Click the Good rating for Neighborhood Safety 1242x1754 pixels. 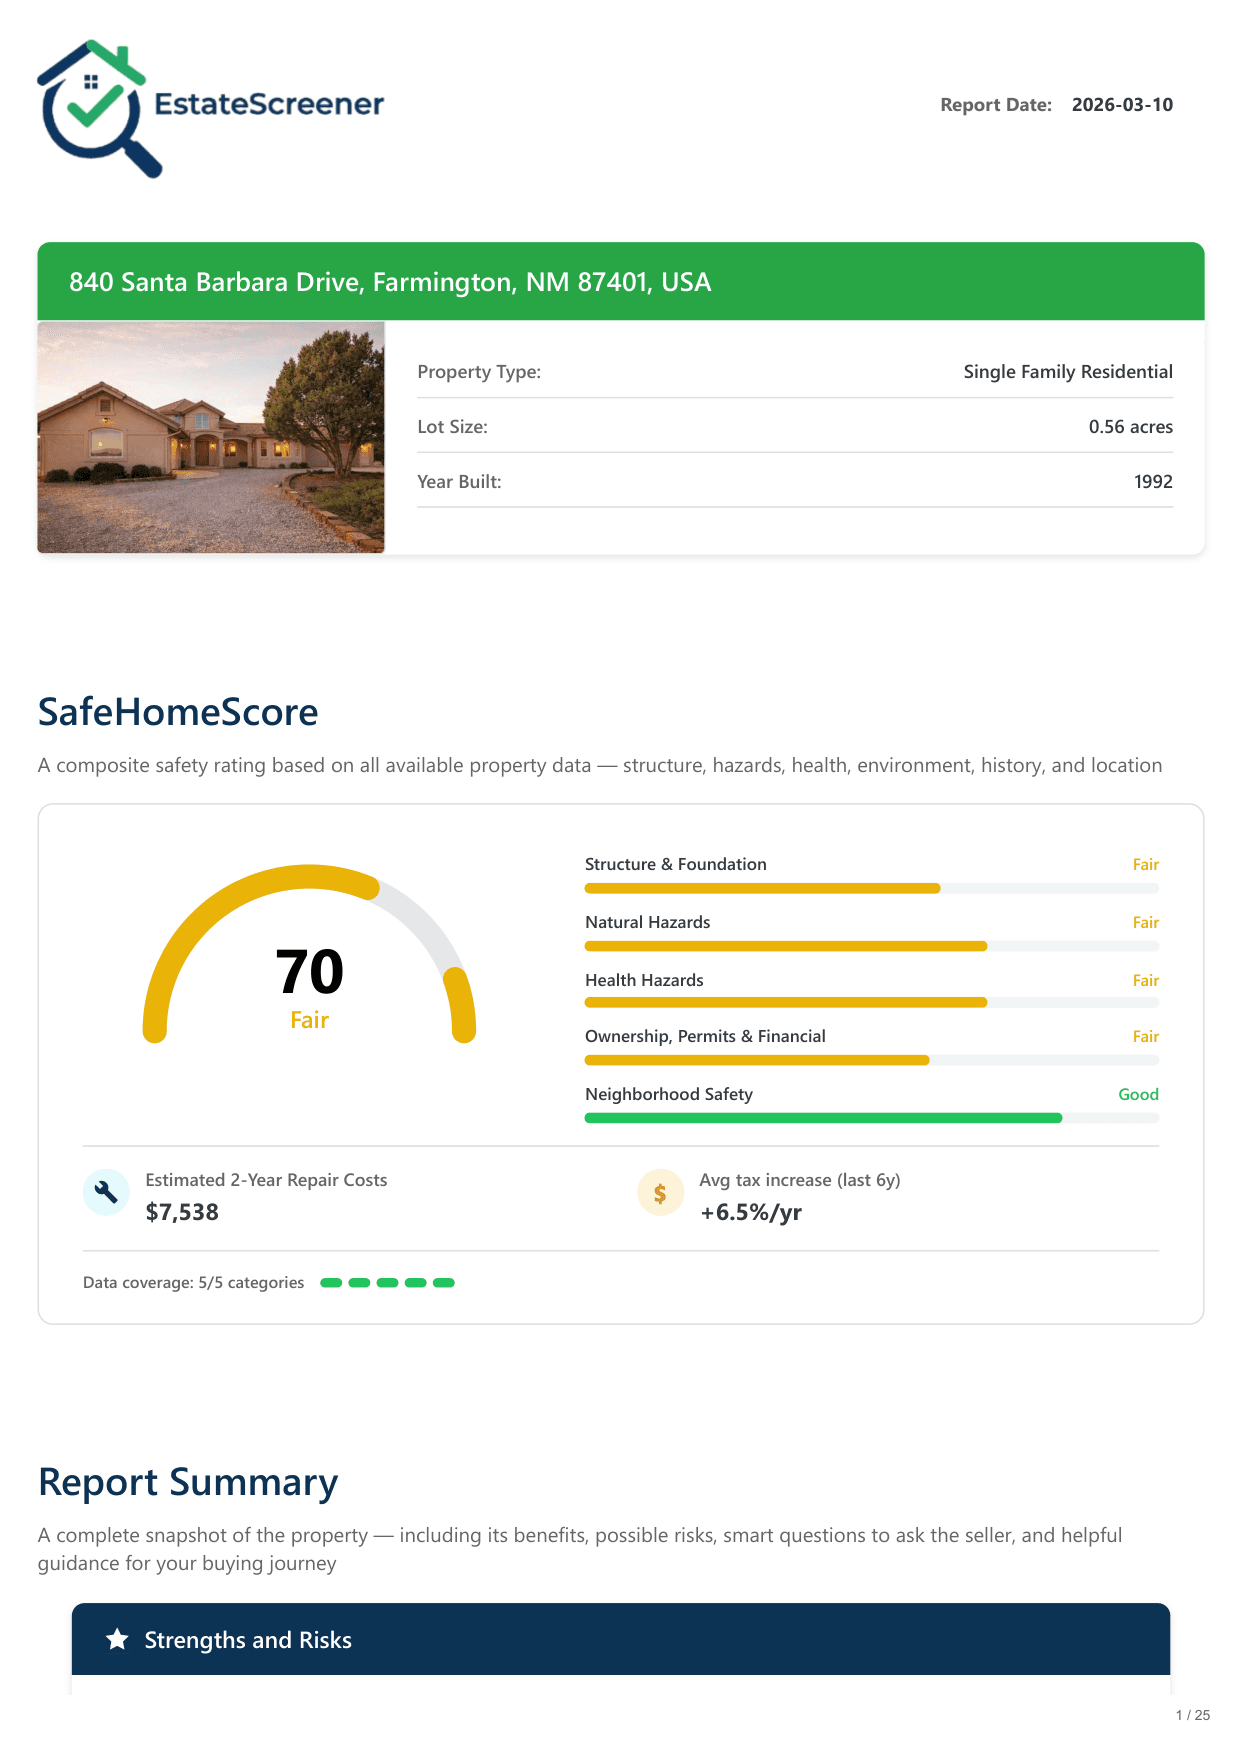tap(1138, 1094)
